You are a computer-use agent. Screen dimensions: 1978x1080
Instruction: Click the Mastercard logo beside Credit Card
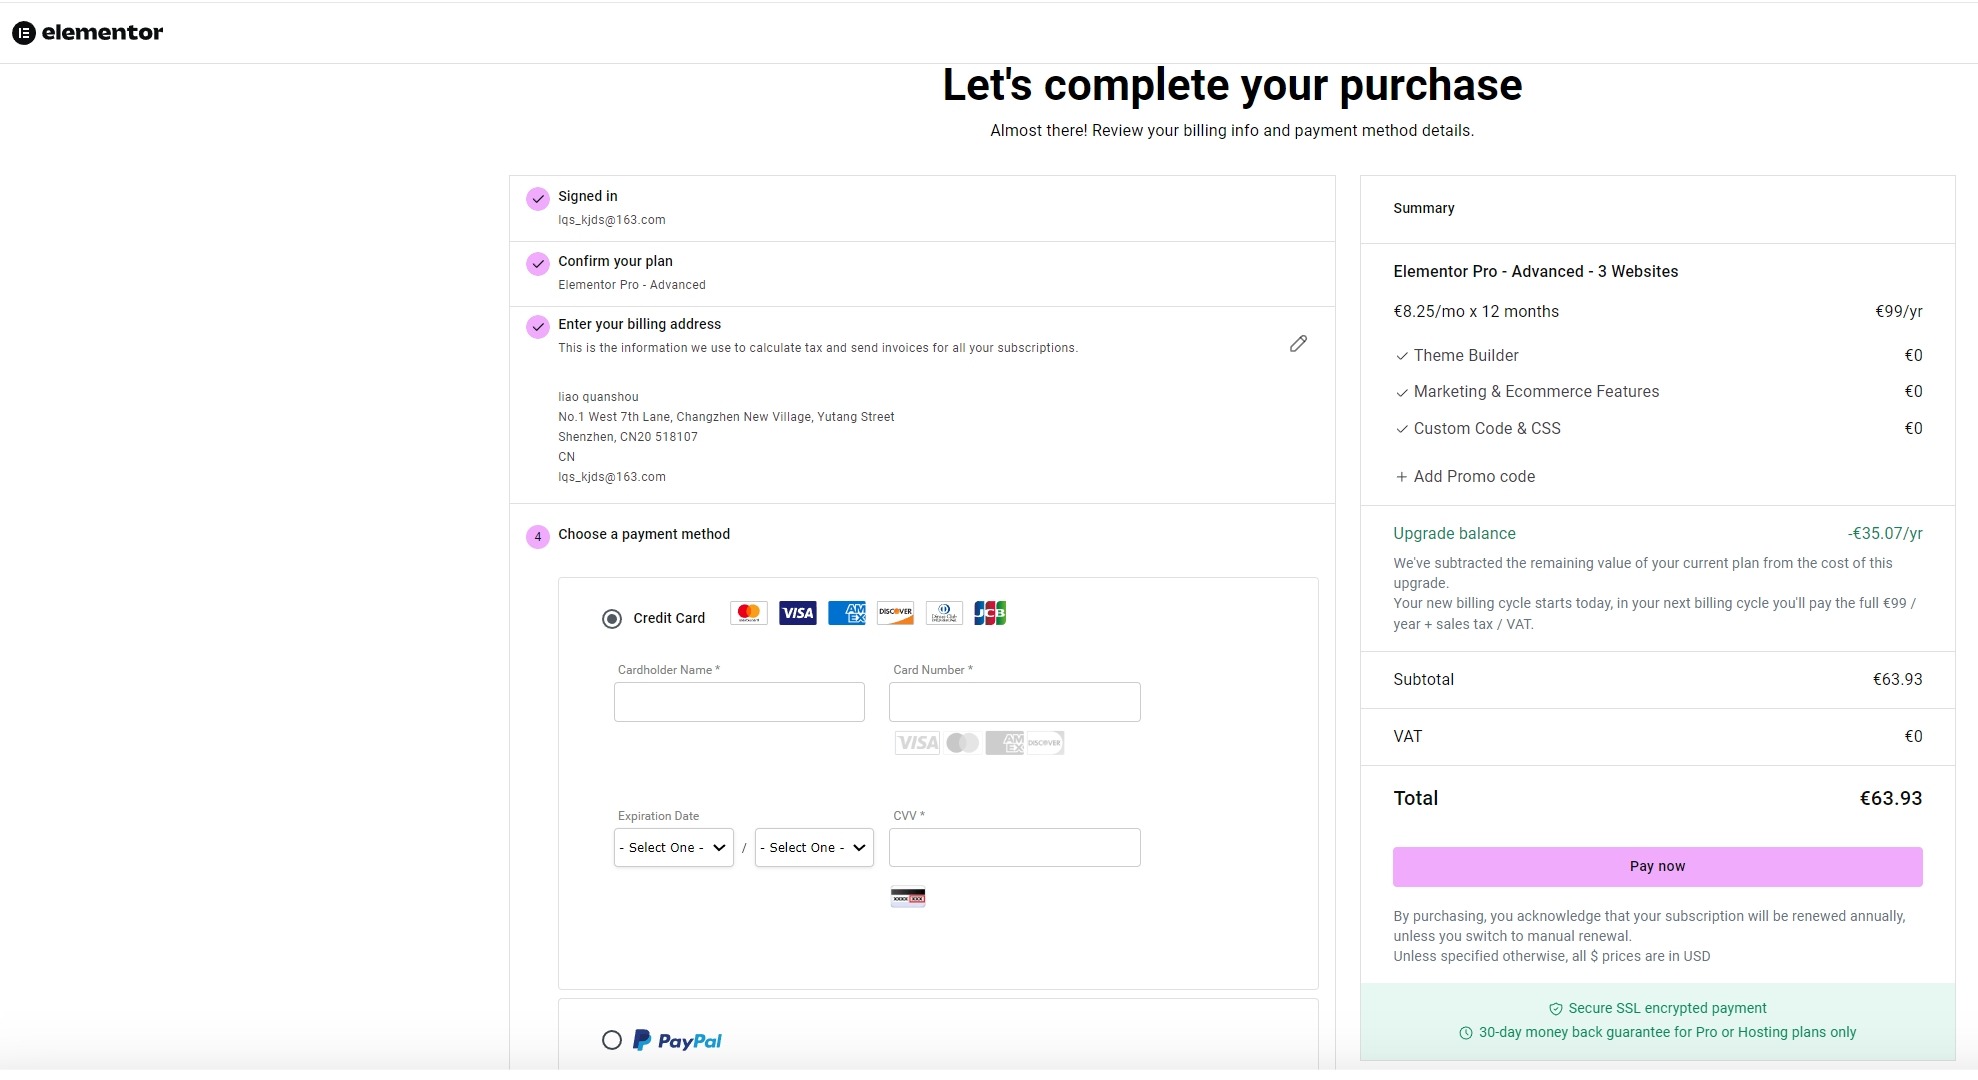click(749, 613)
